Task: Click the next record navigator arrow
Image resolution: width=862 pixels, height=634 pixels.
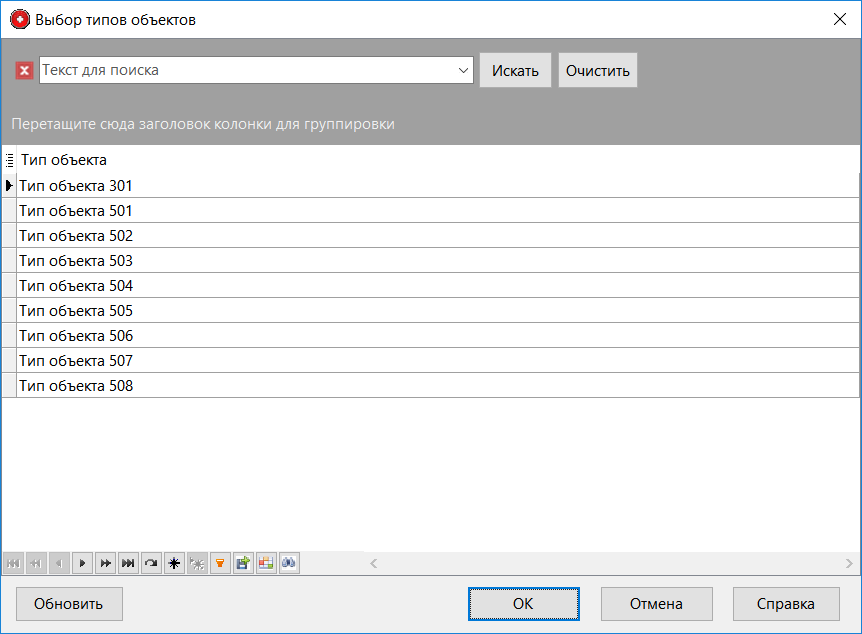Action: [82, 564]
